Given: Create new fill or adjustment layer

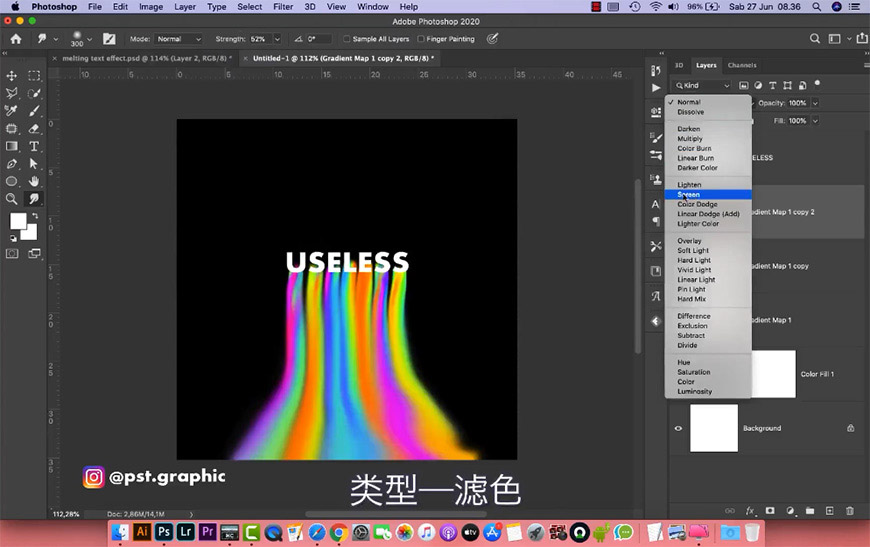Looking at the screenshot, I should [x=790, y=511].
